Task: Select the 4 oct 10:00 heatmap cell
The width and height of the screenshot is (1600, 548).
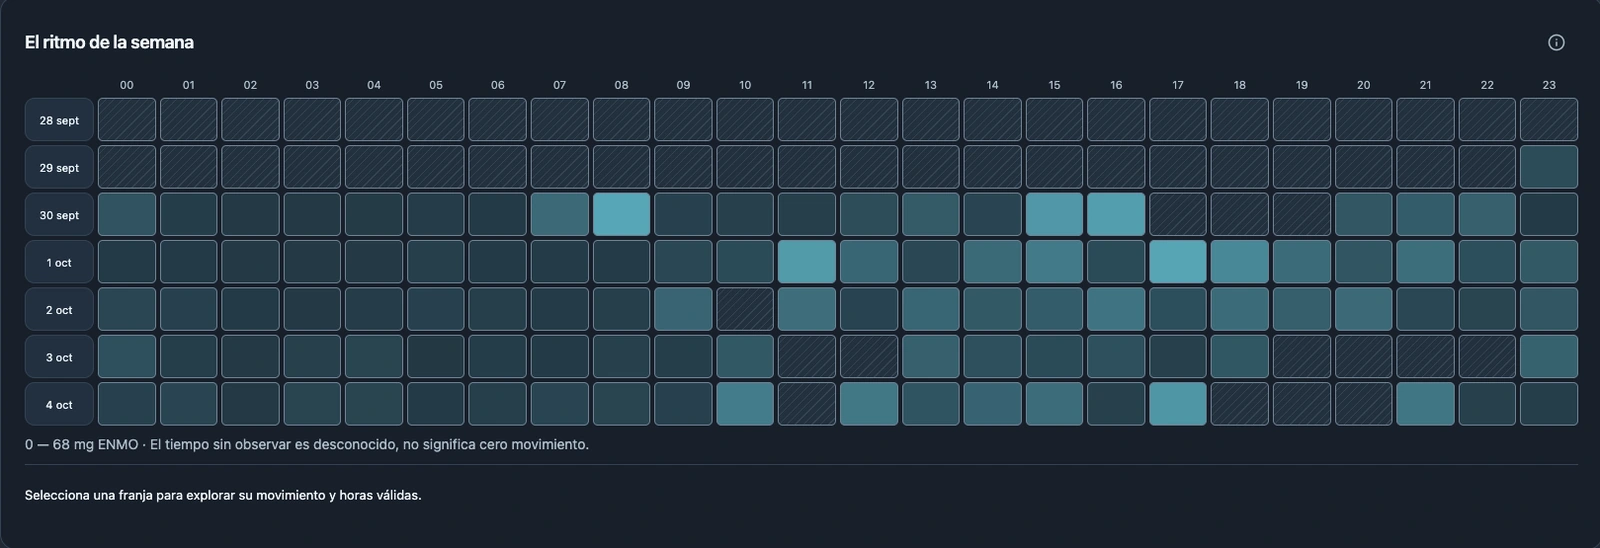Action: pos(745,404)
